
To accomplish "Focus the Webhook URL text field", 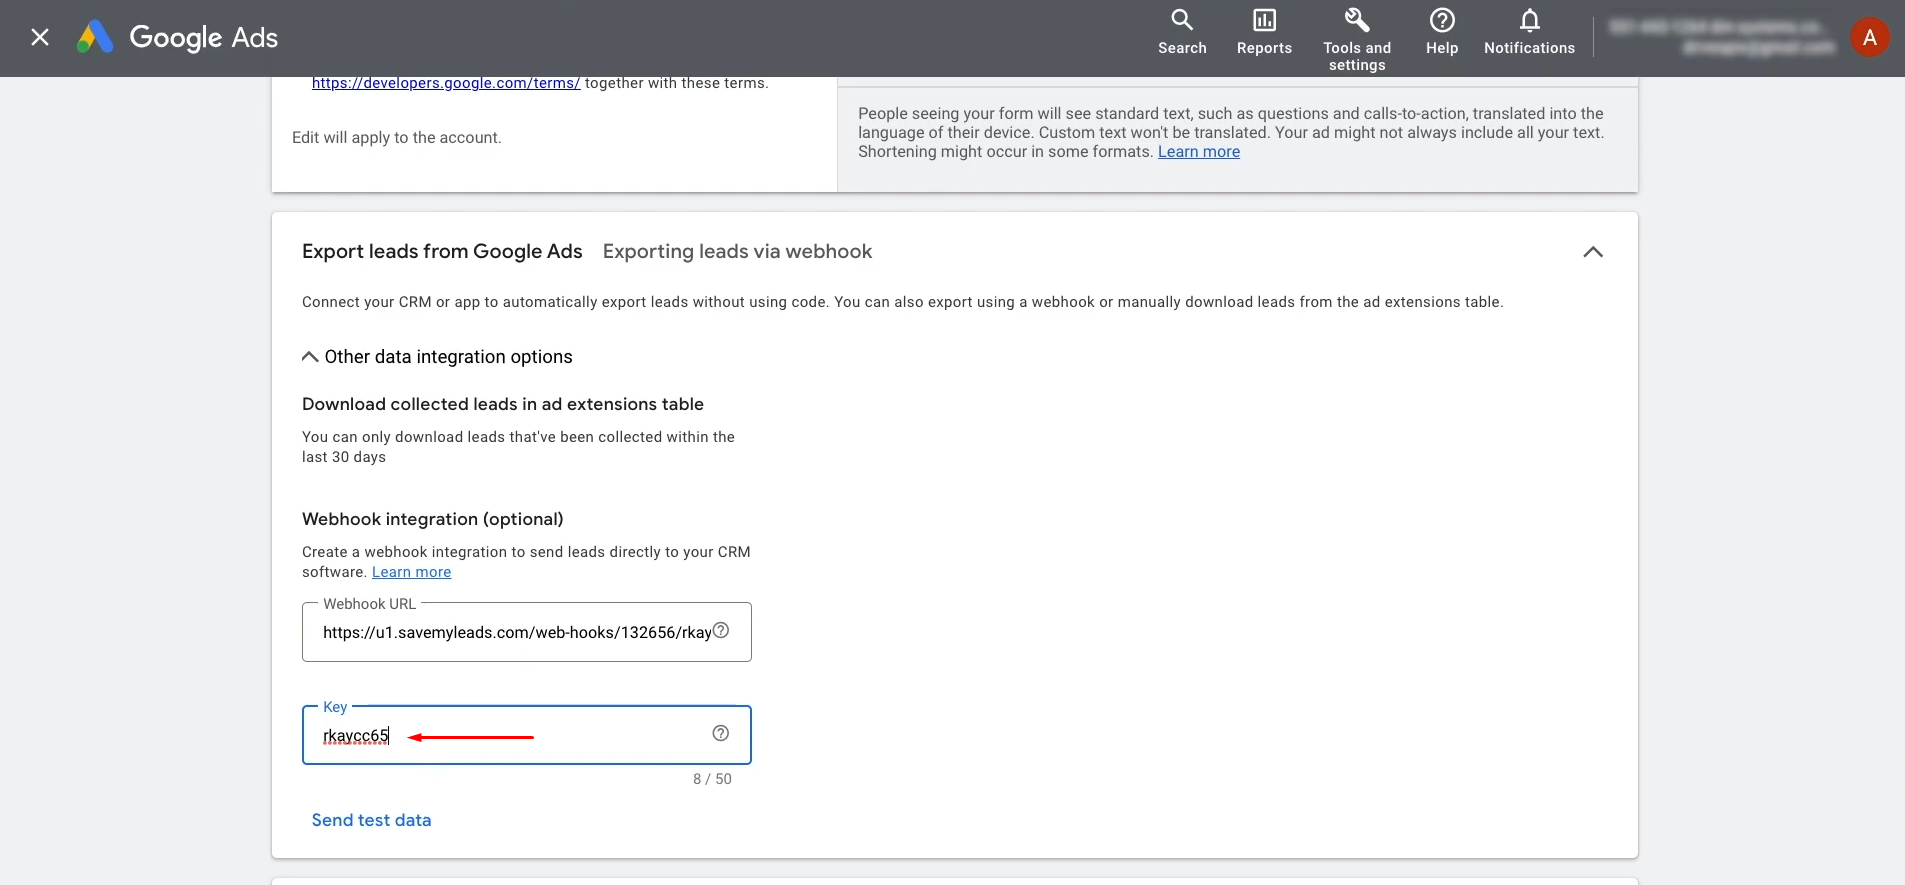I will click(515, 633).
